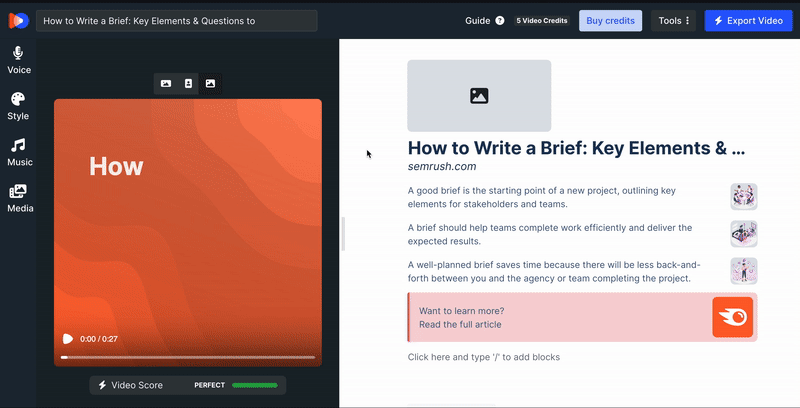Open the Music panel
The height and width of the screenshot is (408, 800).
18,146
